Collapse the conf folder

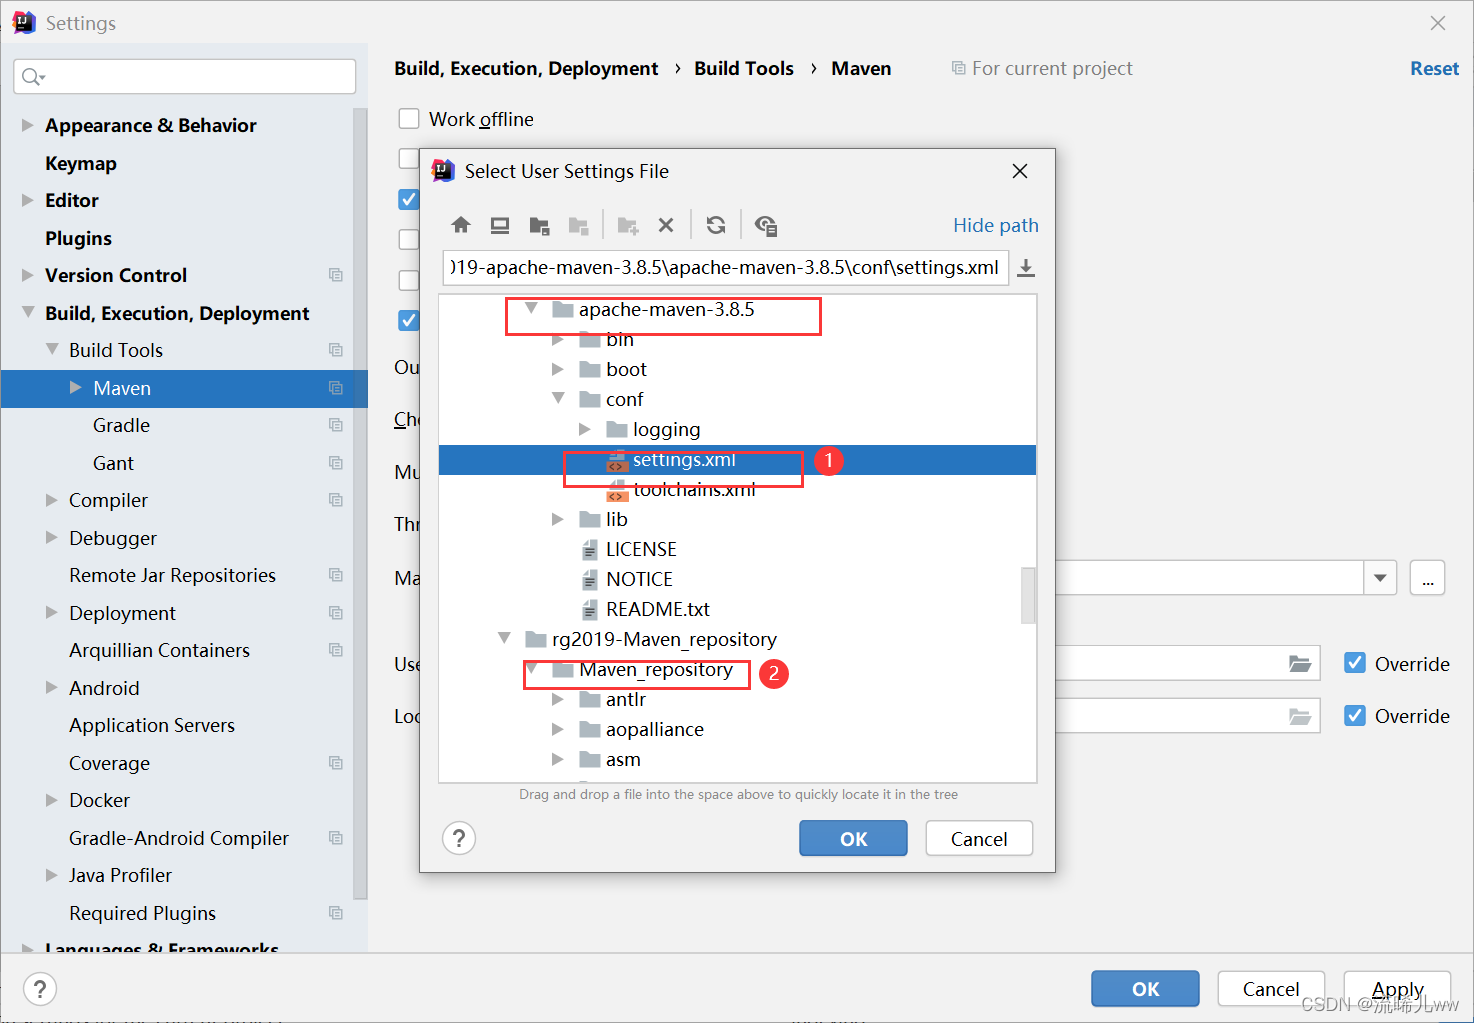[x=558, y=398]
